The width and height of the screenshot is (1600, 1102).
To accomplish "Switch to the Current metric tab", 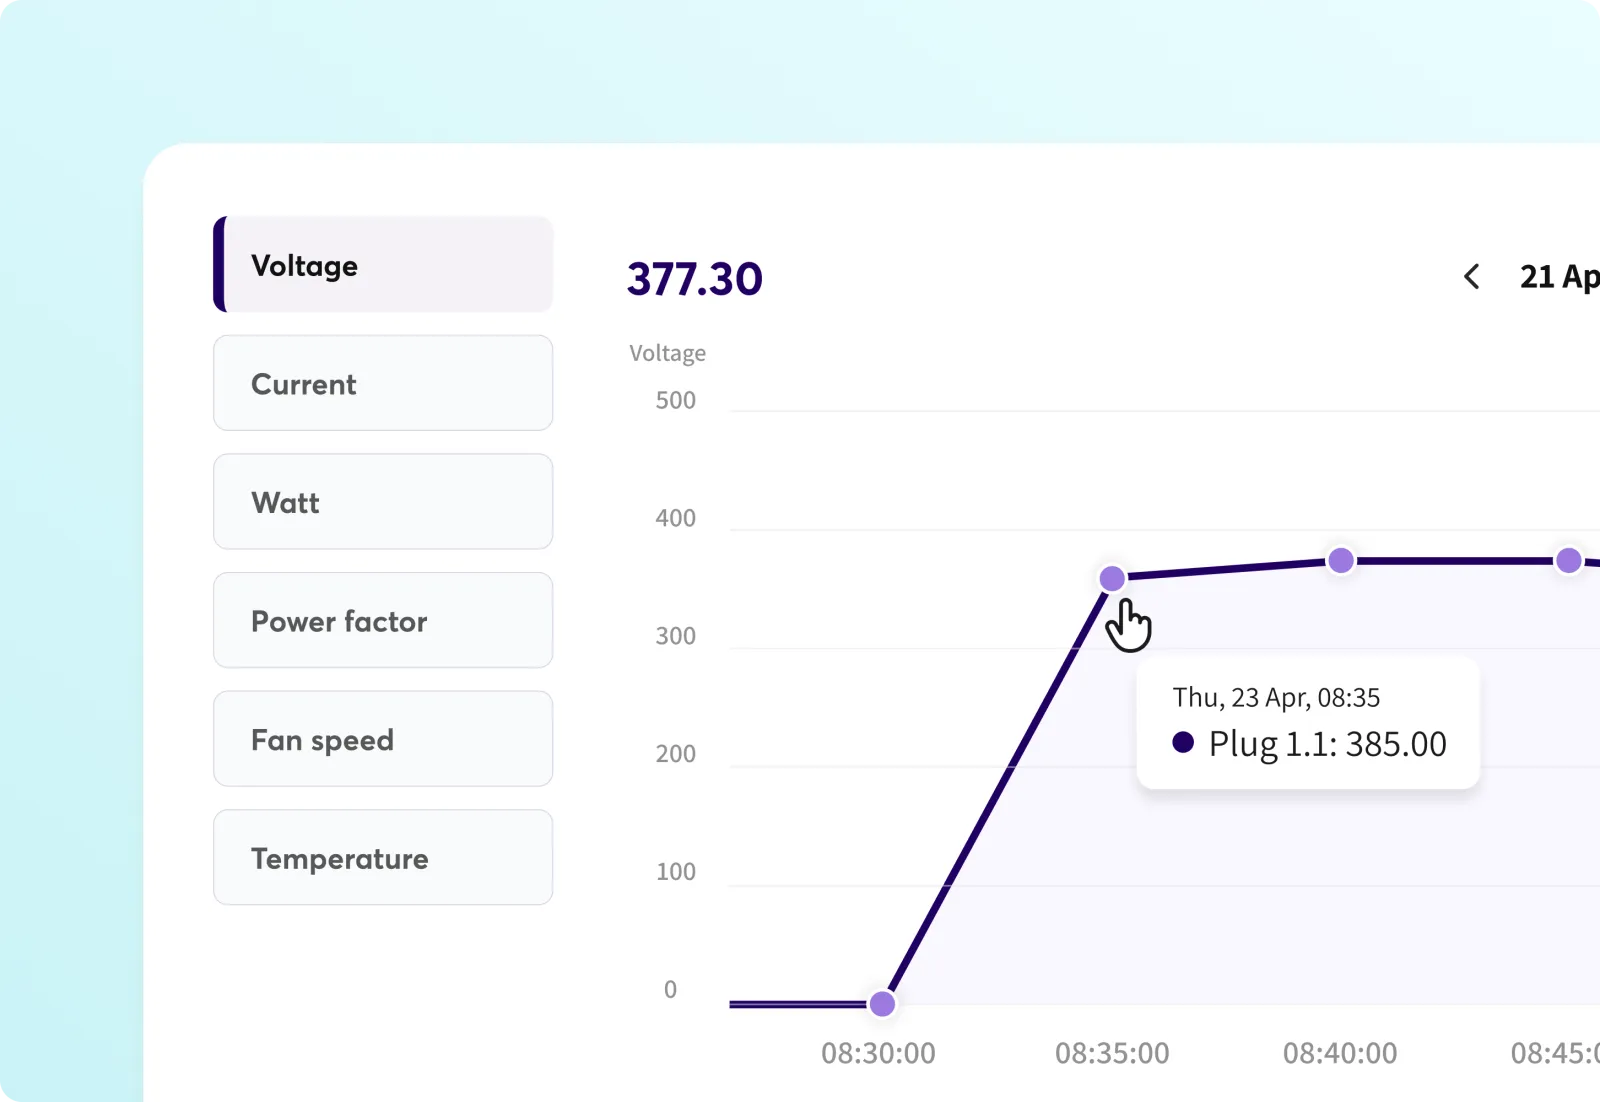I will click(383, 384).
